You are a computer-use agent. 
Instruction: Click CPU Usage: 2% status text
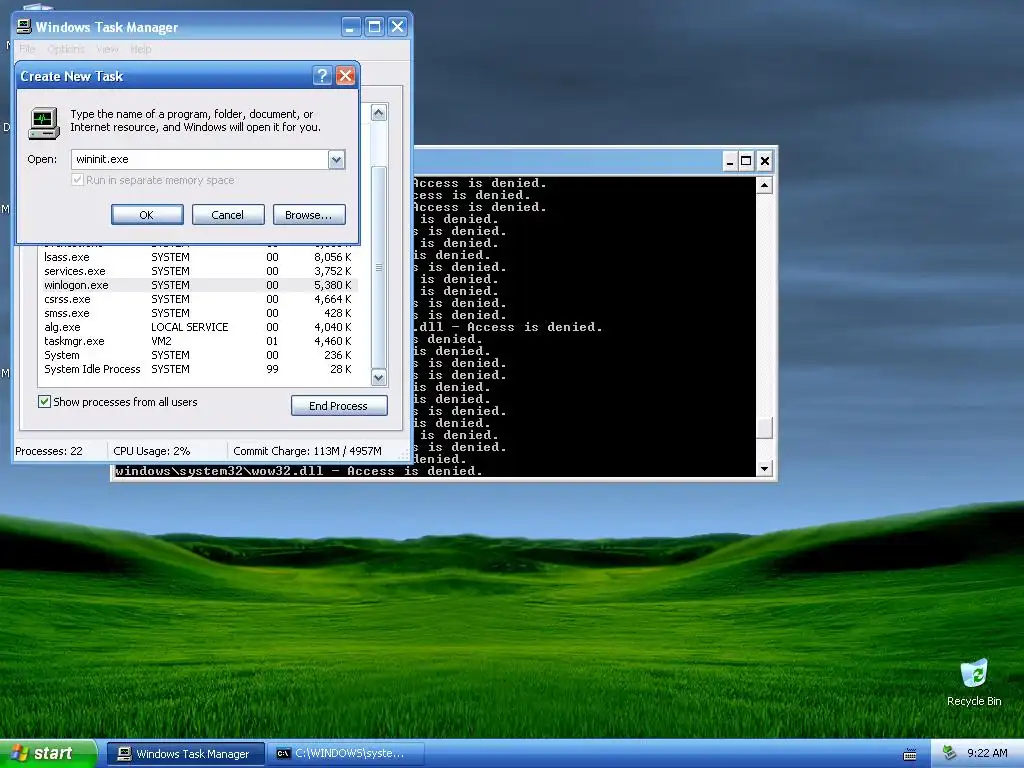pyautogui.click(x=152, y=451)
